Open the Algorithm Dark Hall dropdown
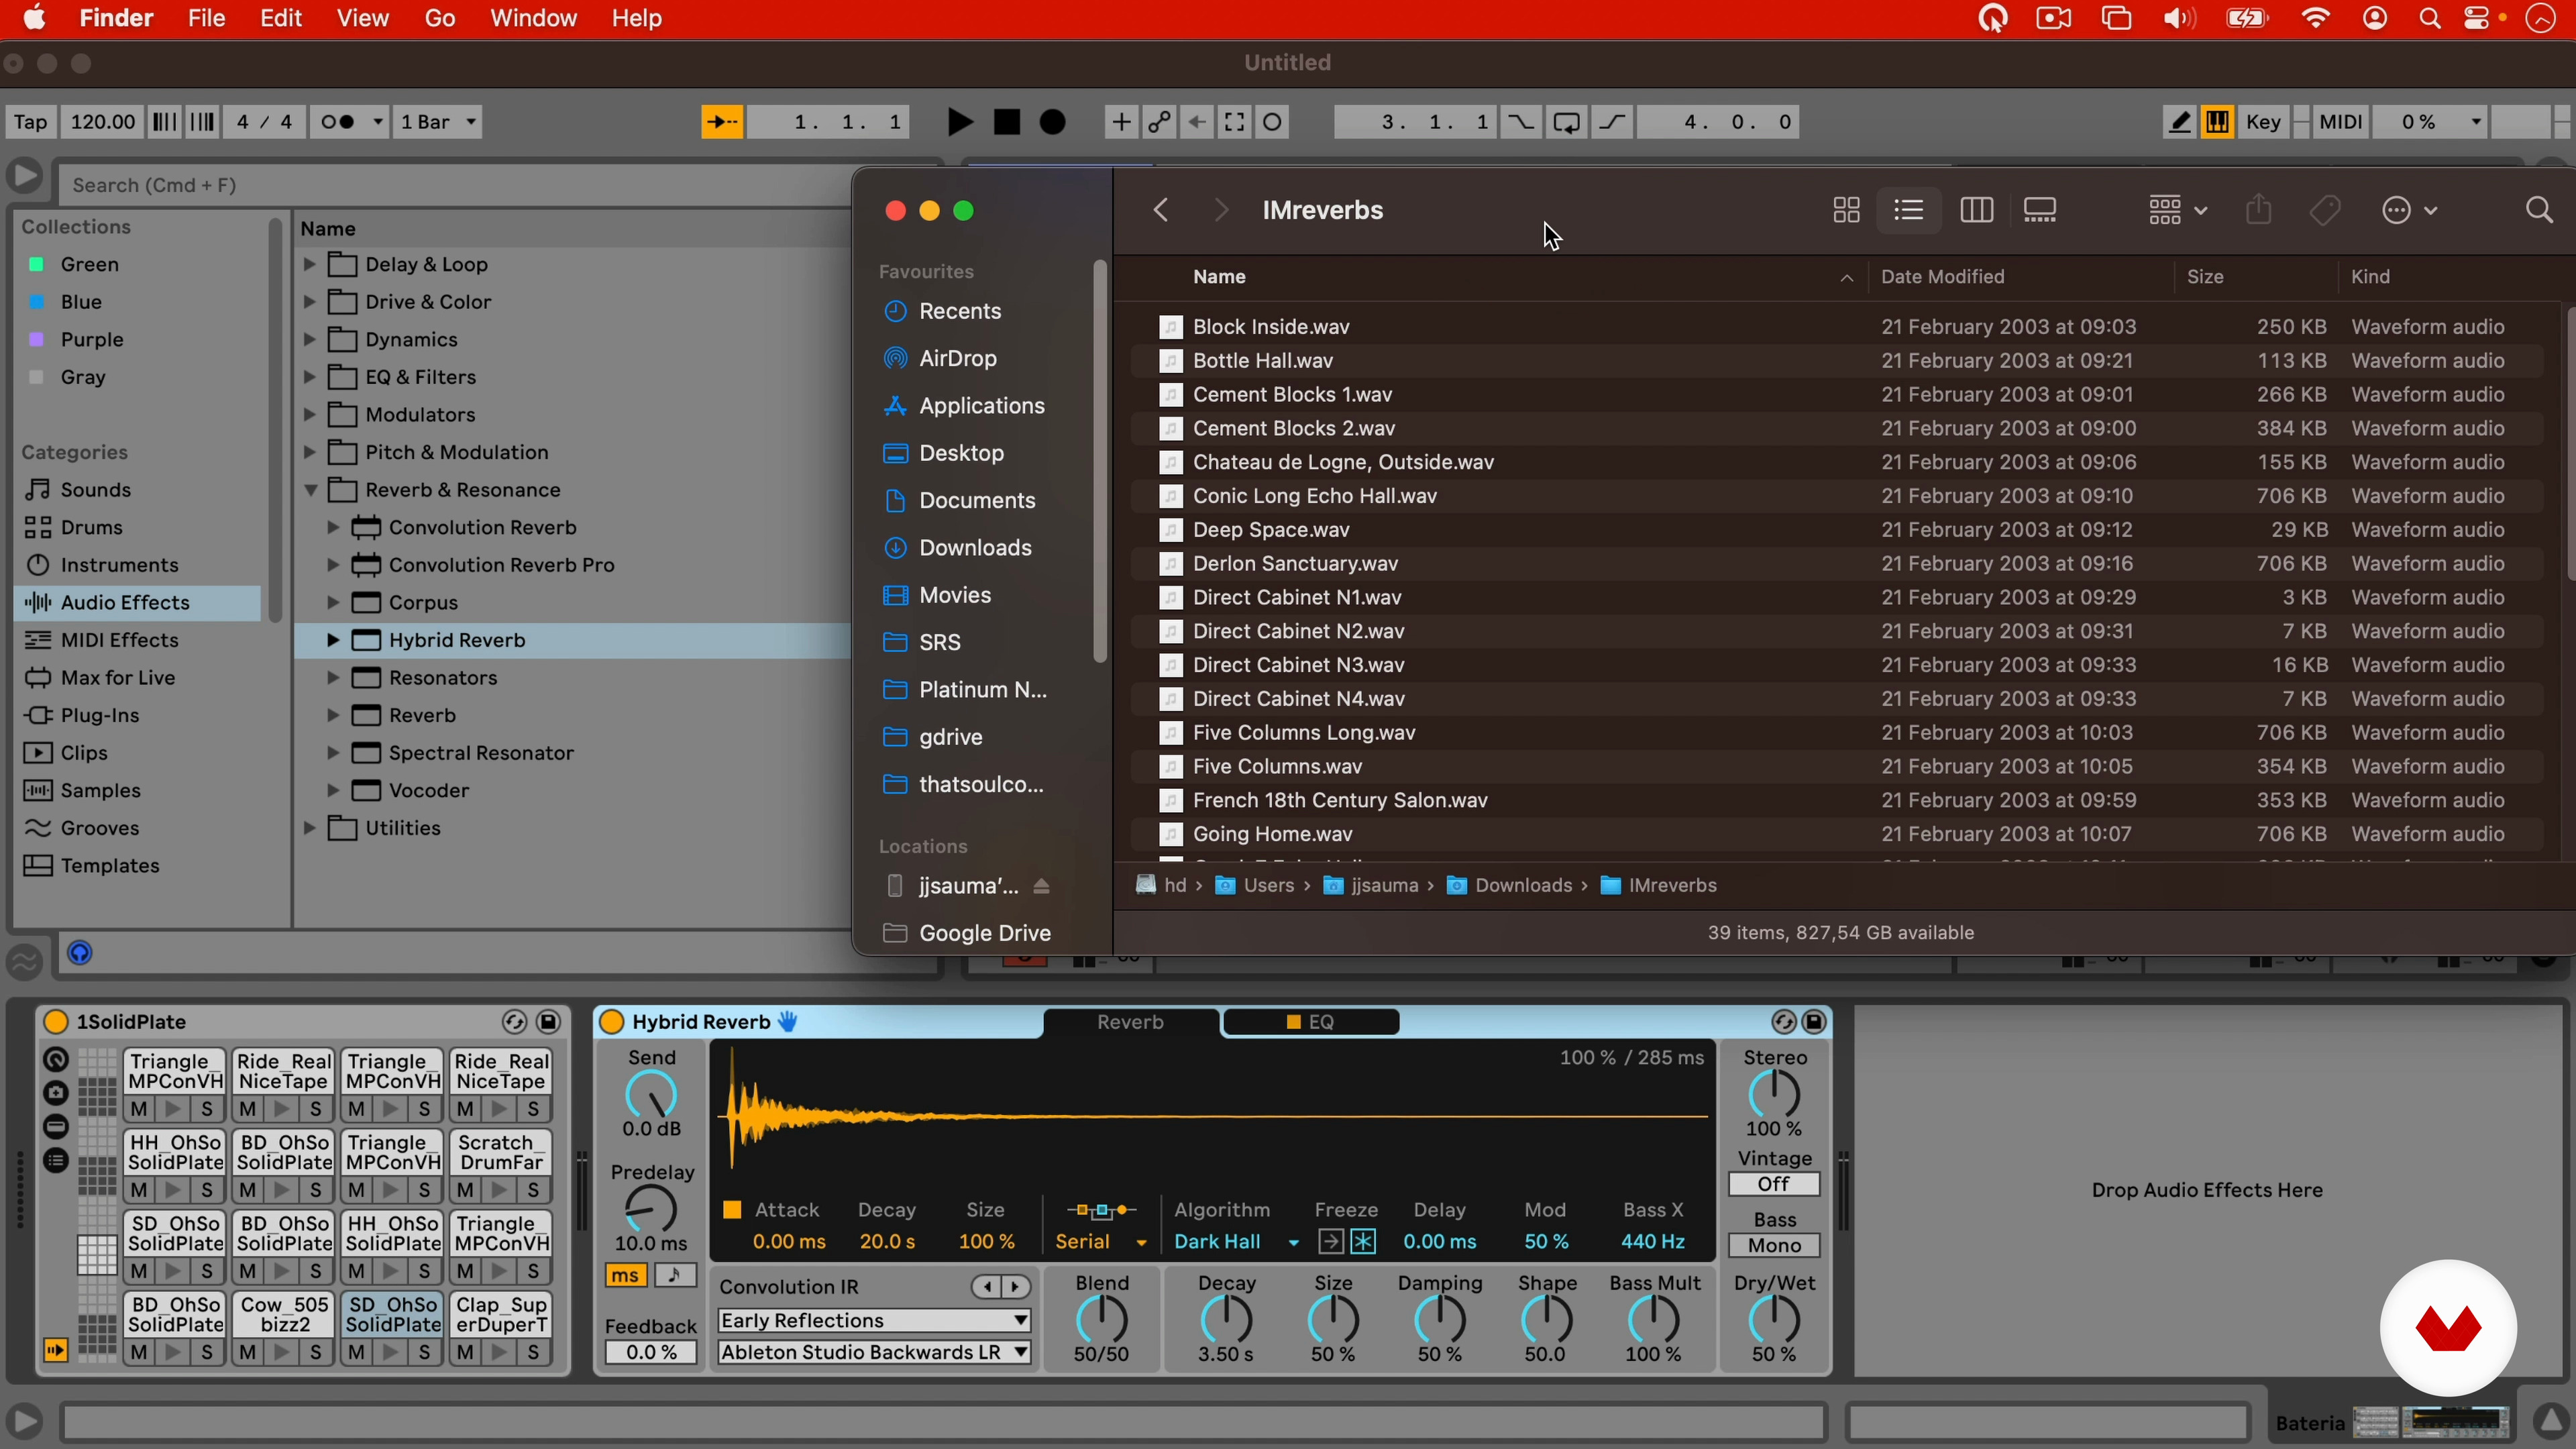2576x1449 pixels. (1237, 1242)
